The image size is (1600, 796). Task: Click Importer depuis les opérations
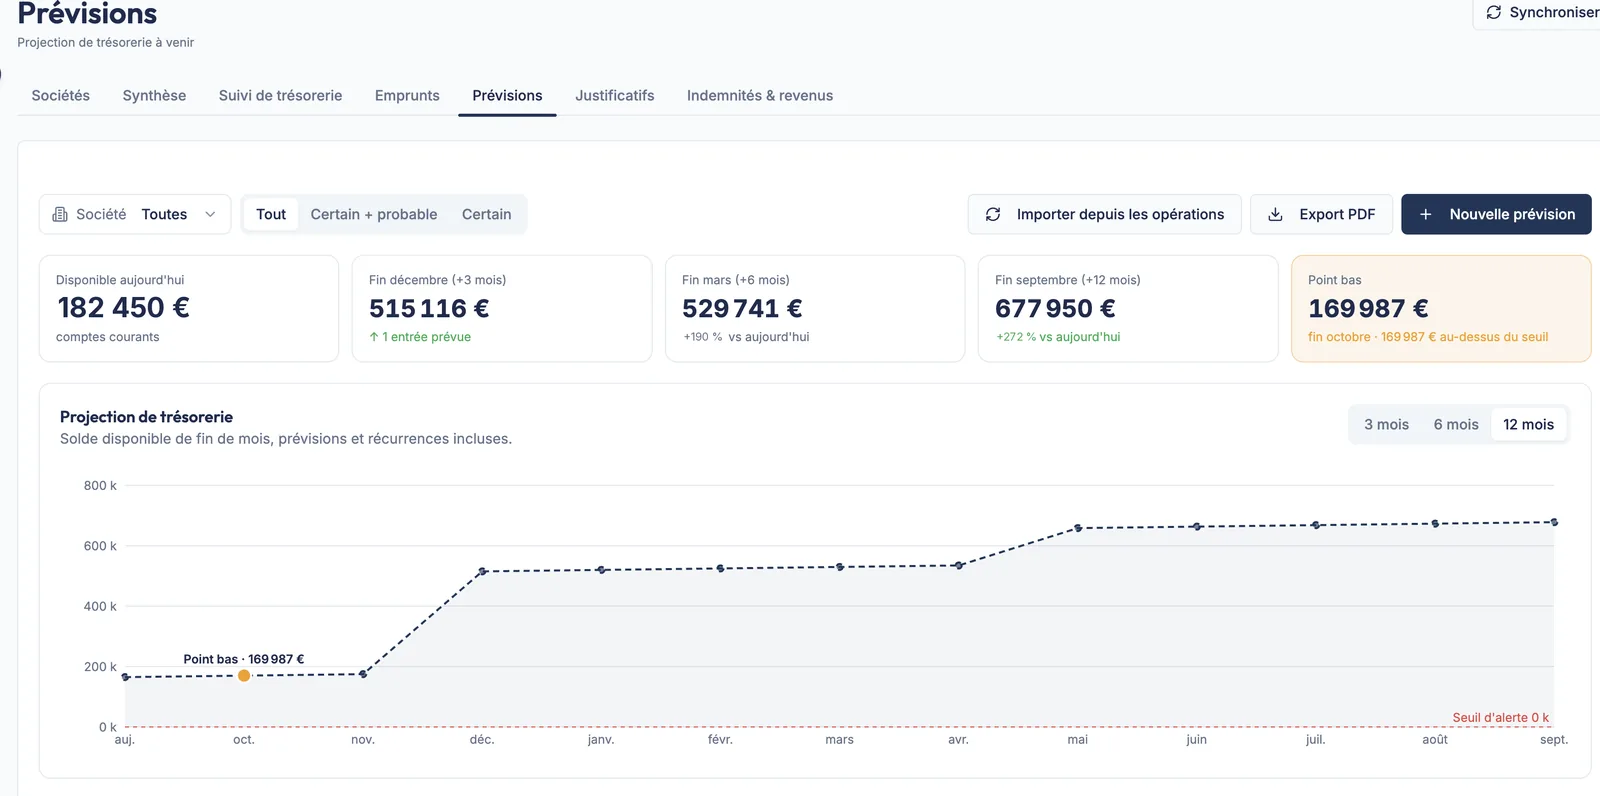tap(1104, 215)
